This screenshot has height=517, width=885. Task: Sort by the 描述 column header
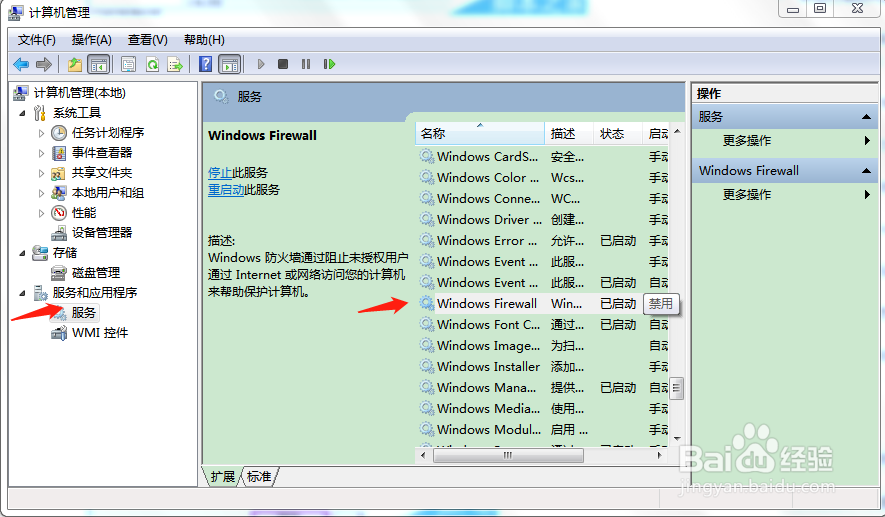click(569, 134)
